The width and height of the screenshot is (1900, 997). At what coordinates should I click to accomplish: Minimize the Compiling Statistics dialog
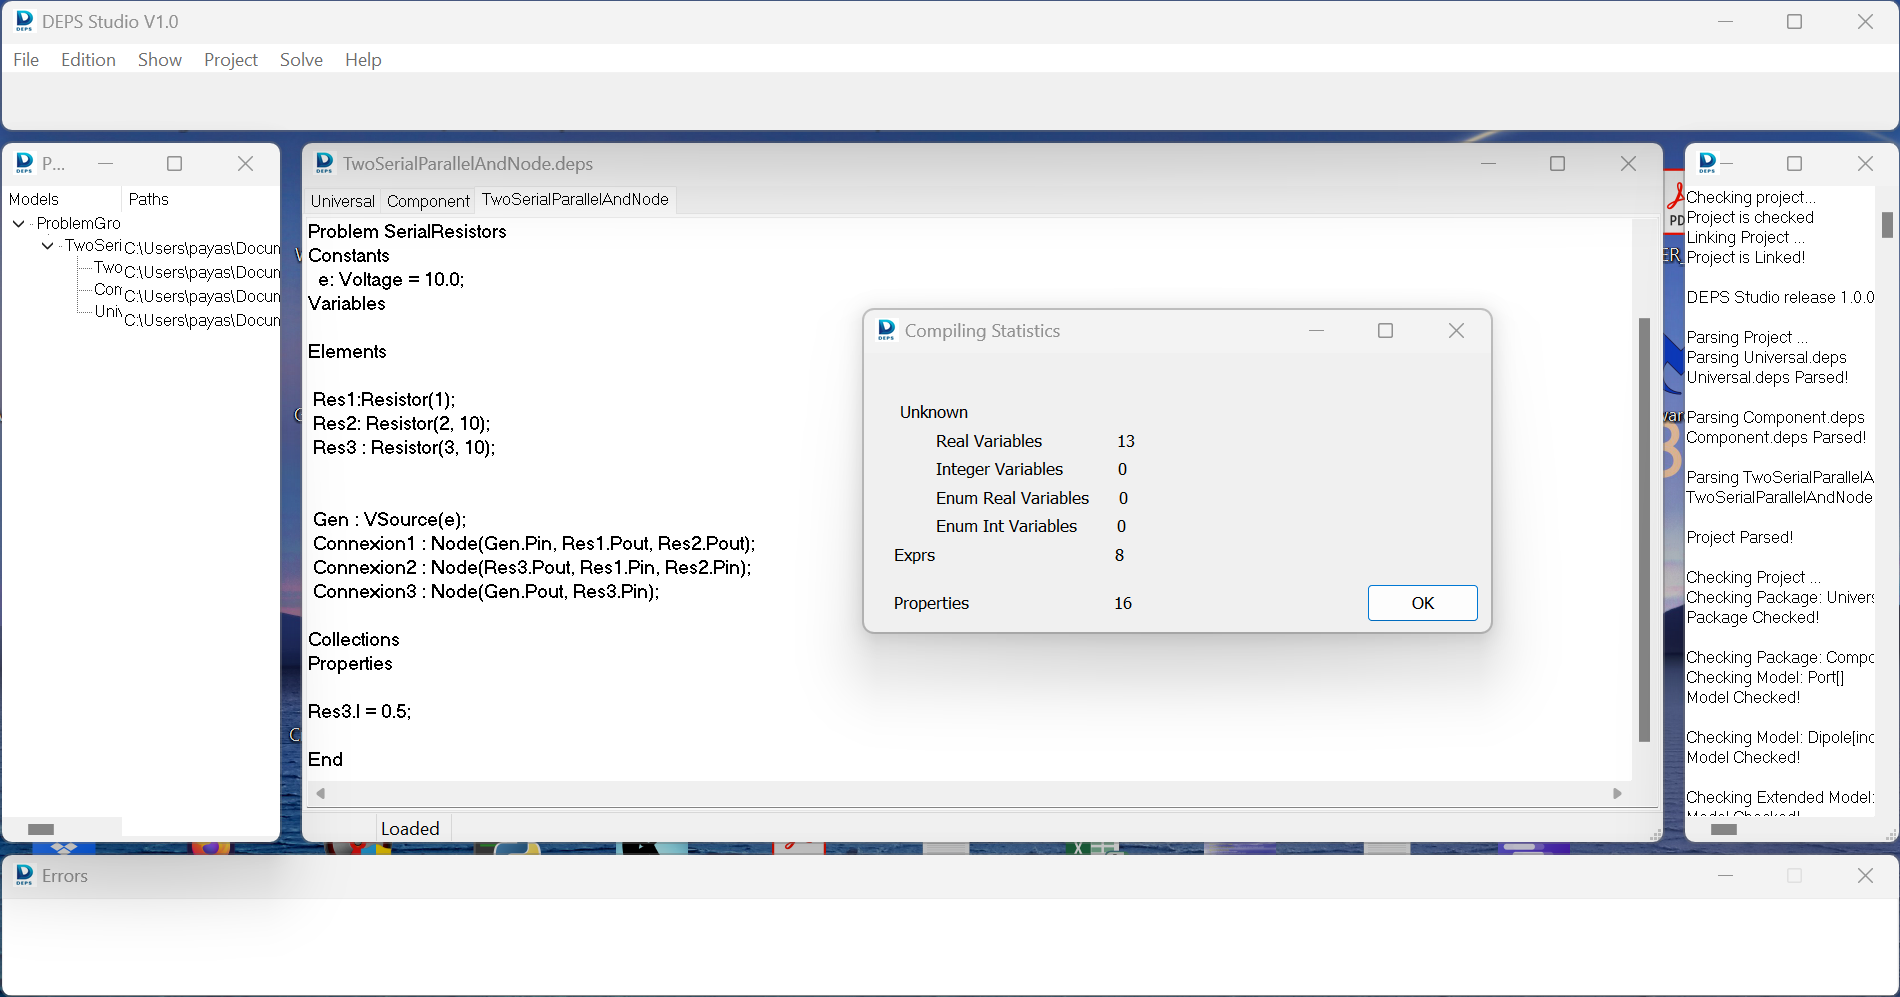1316,331
